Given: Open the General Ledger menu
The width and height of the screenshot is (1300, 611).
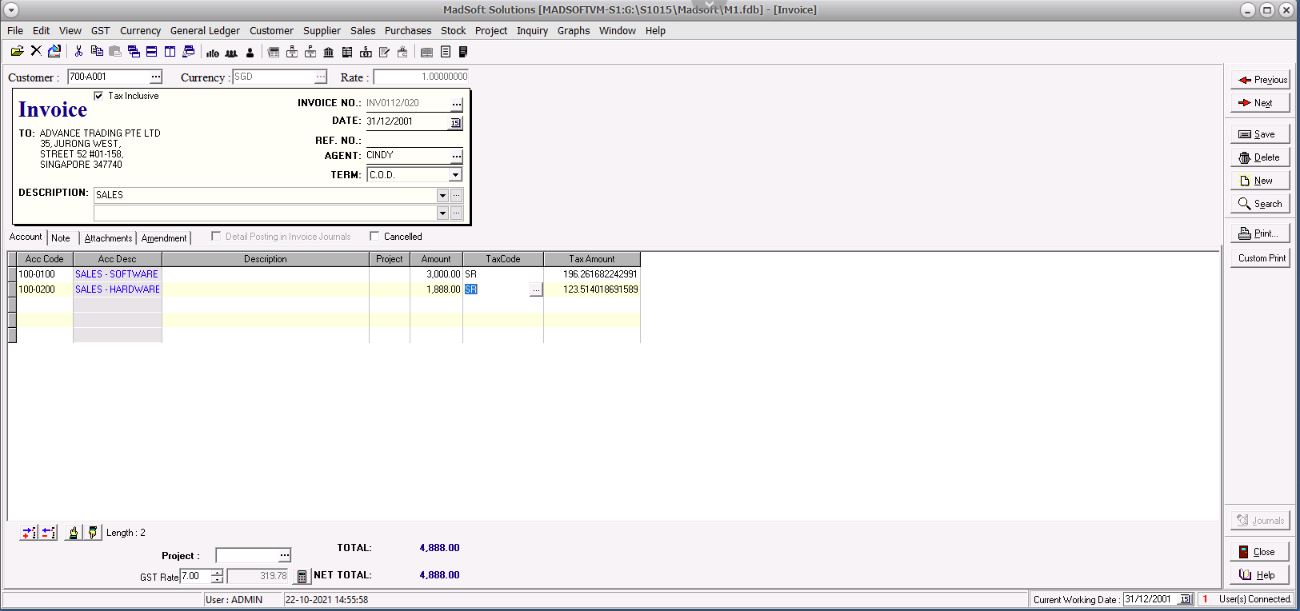Looking at the screenshot, I should [x=205, y=31].
